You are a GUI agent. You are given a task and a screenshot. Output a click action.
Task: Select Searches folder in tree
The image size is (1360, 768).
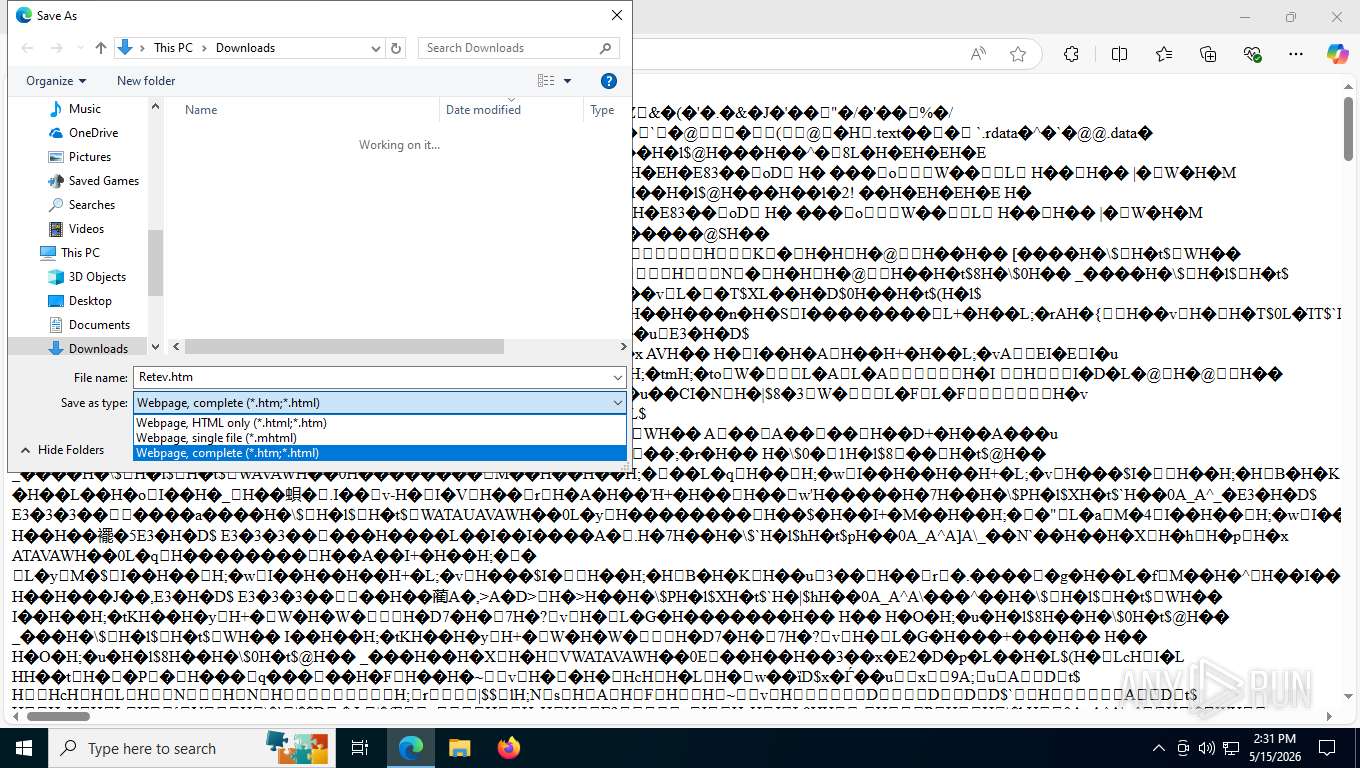(x=91, y=205)
